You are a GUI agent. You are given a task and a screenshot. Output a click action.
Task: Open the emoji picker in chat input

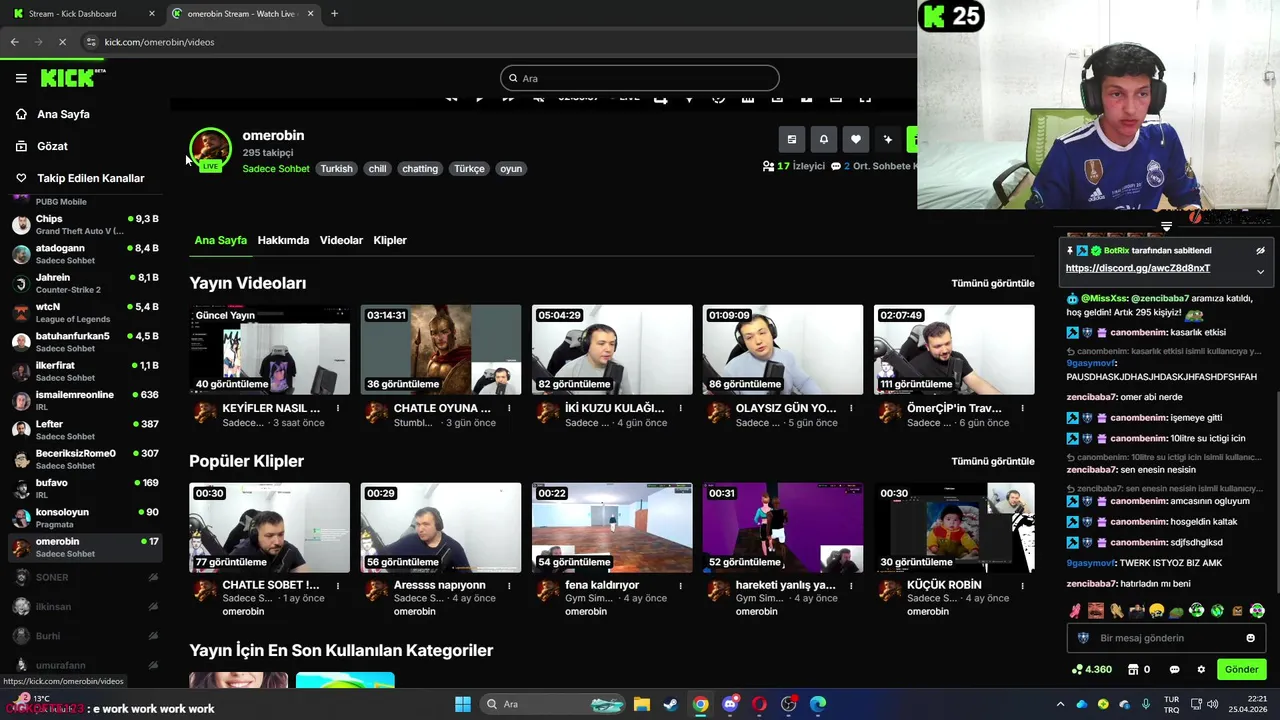[1250, 638]
